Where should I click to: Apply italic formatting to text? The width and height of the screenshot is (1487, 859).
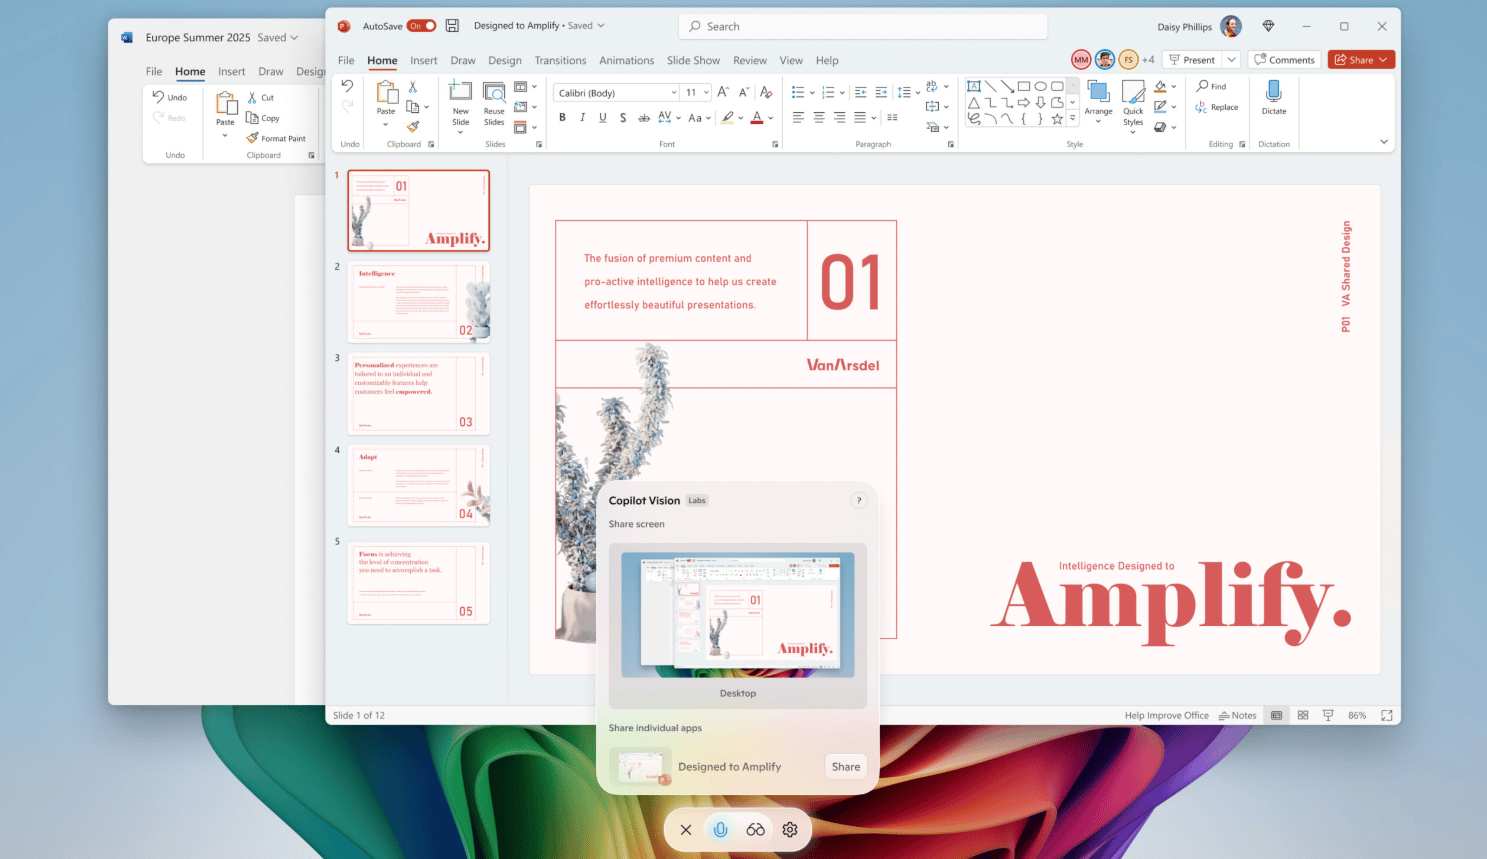582,118
